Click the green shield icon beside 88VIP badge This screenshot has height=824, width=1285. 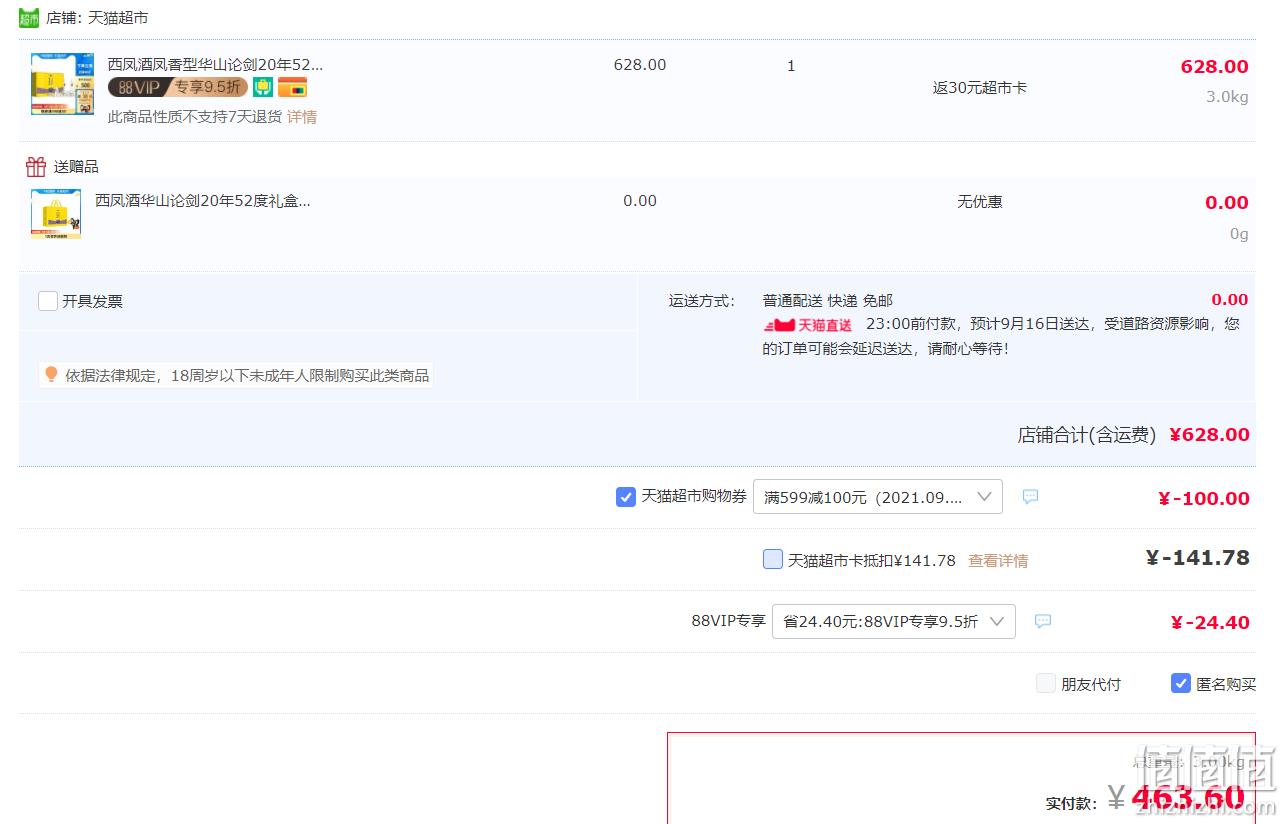click(263, 87)
